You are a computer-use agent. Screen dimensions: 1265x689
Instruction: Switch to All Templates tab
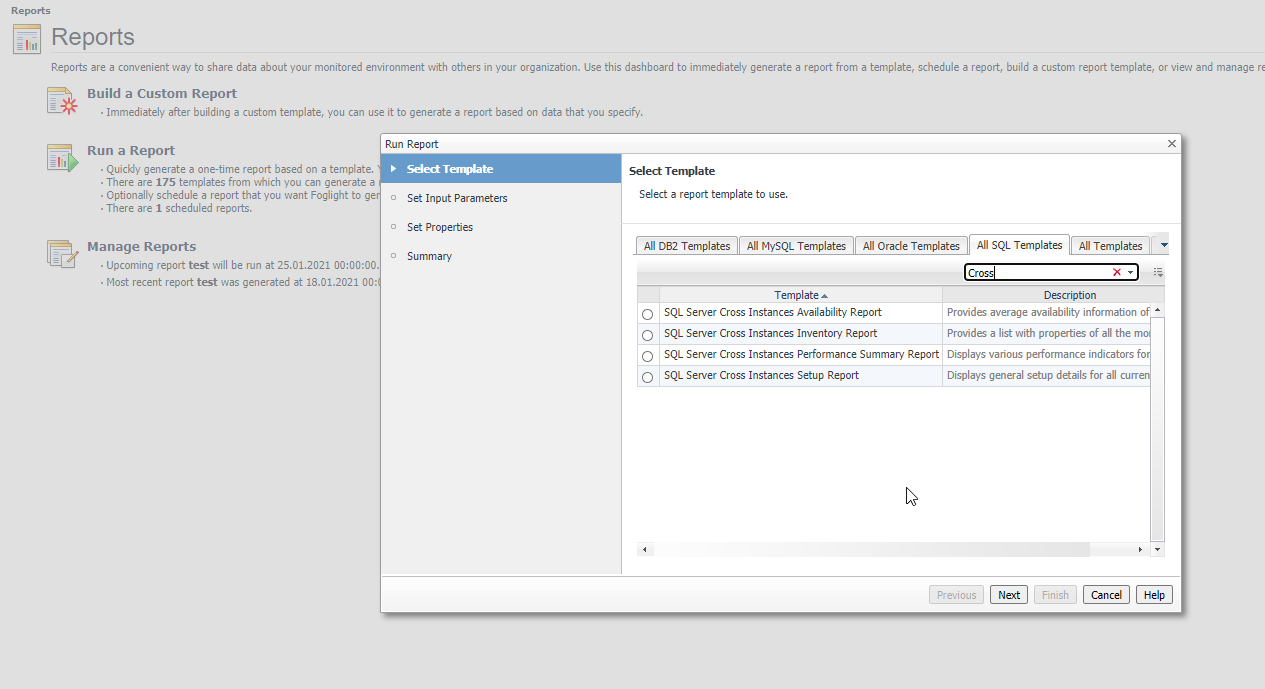tap(1110, 246)
